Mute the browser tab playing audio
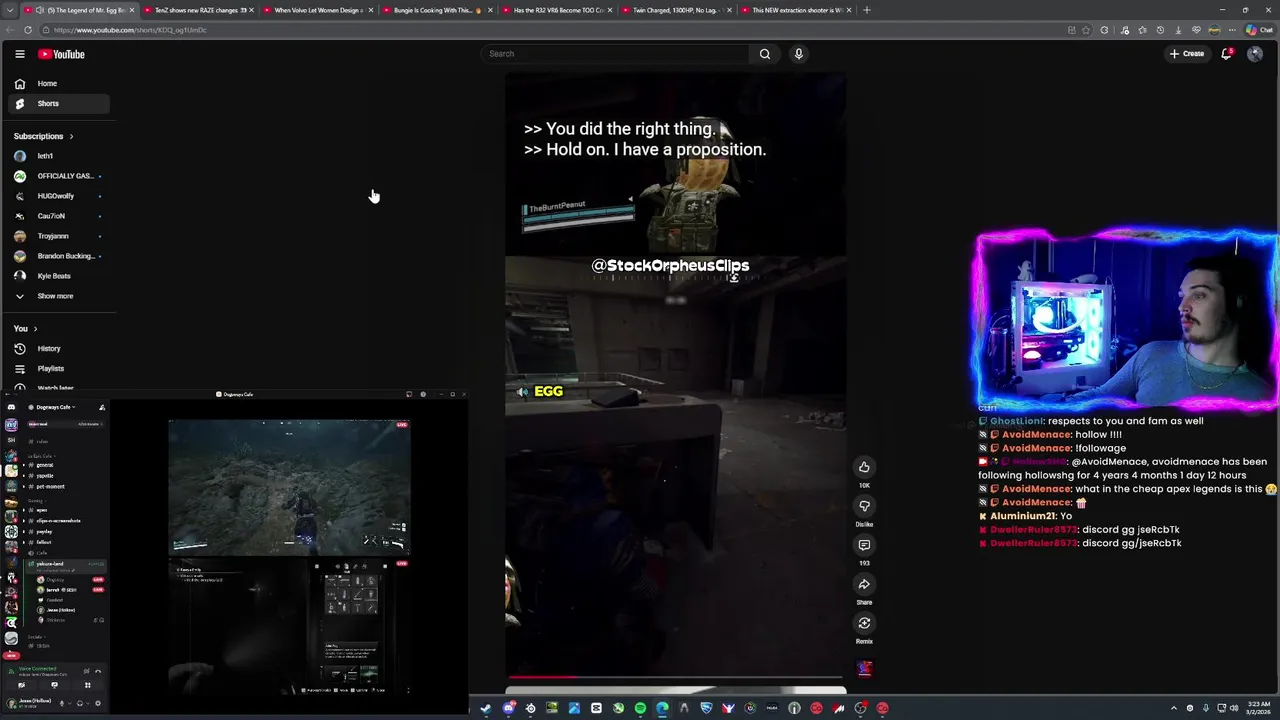 [x=41, y=10]
